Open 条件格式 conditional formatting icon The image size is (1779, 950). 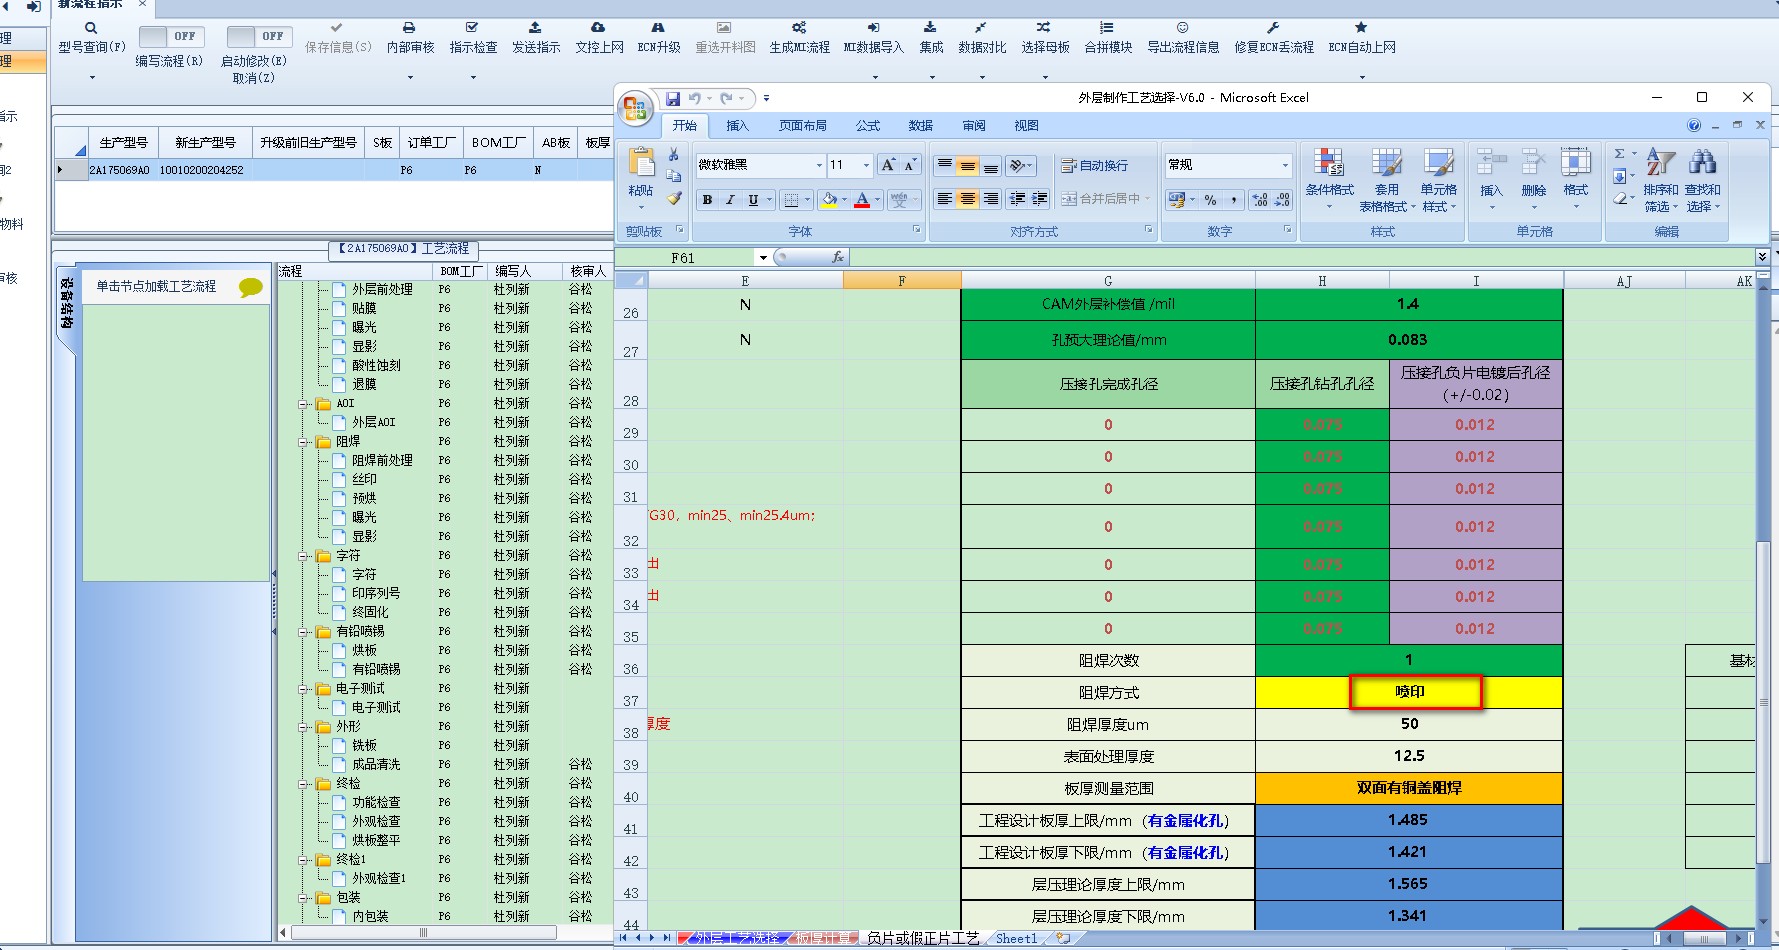1329,162
